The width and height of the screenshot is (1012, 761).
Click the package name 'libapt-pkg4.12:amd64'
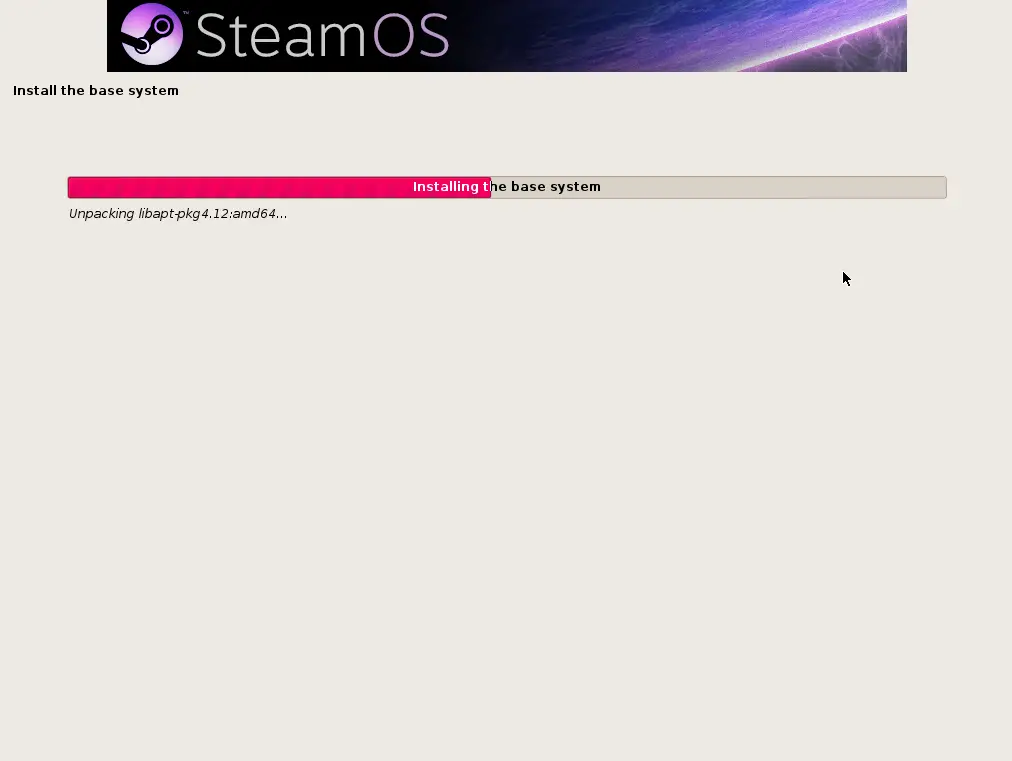tap(208, 214)
